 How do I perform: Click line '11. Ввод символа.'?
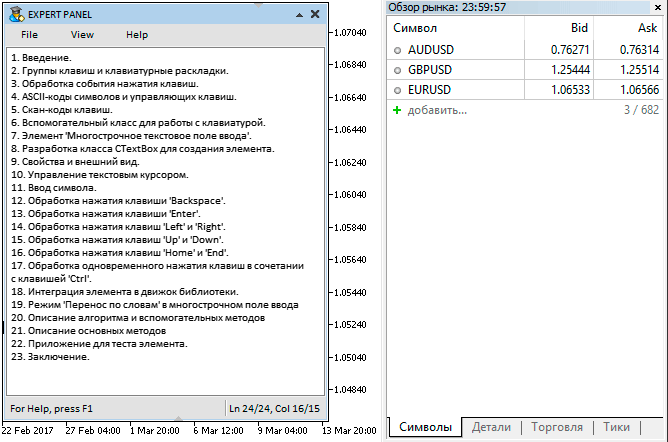coord(54,188)
